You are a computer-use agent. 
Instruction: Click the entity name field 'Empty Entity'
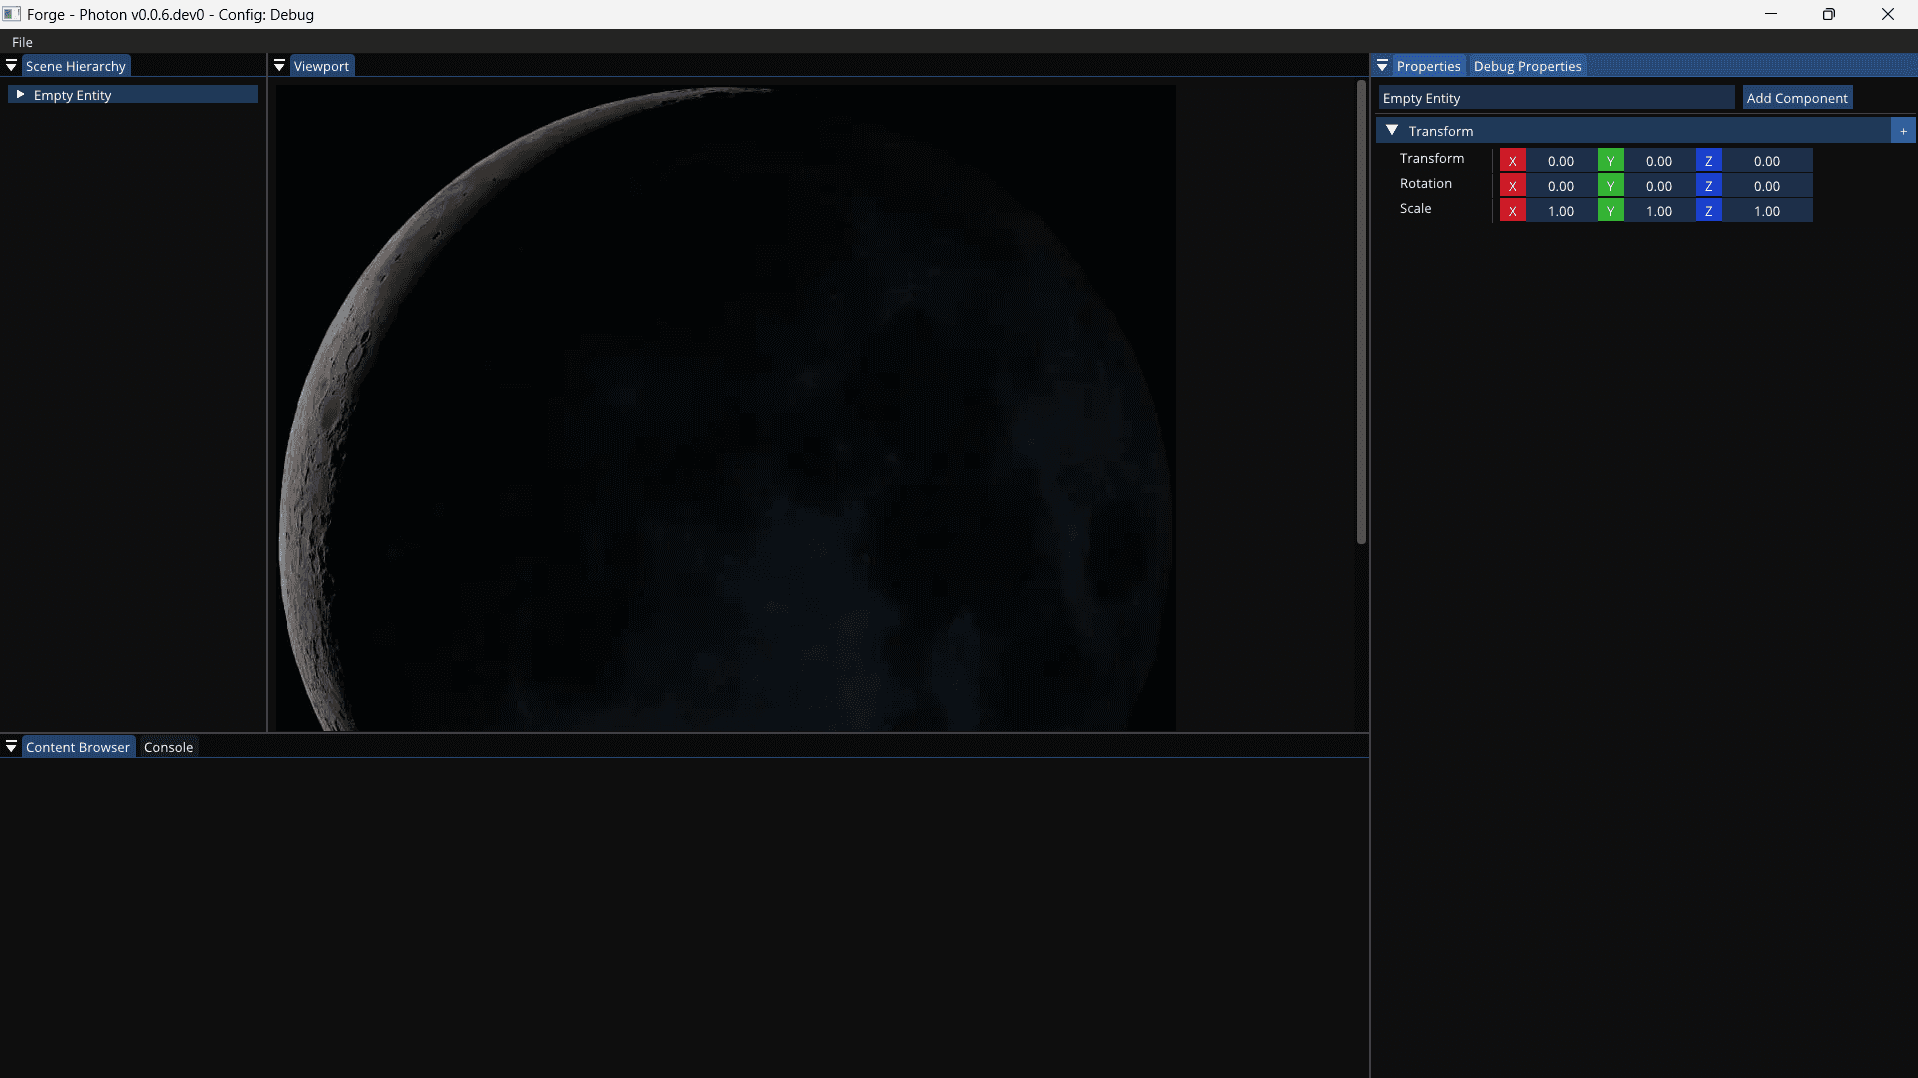tap(1555, 98)
